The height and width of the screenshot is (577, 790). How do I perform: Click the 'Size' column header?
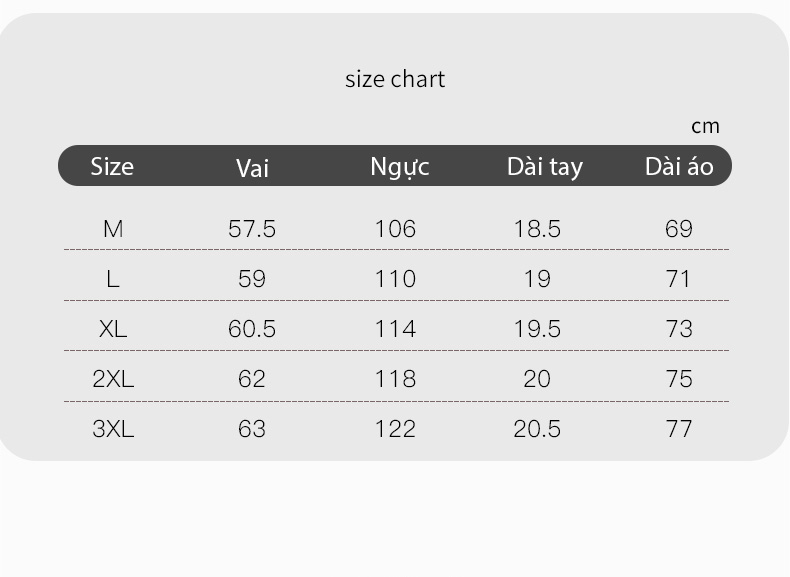[112, 166]
